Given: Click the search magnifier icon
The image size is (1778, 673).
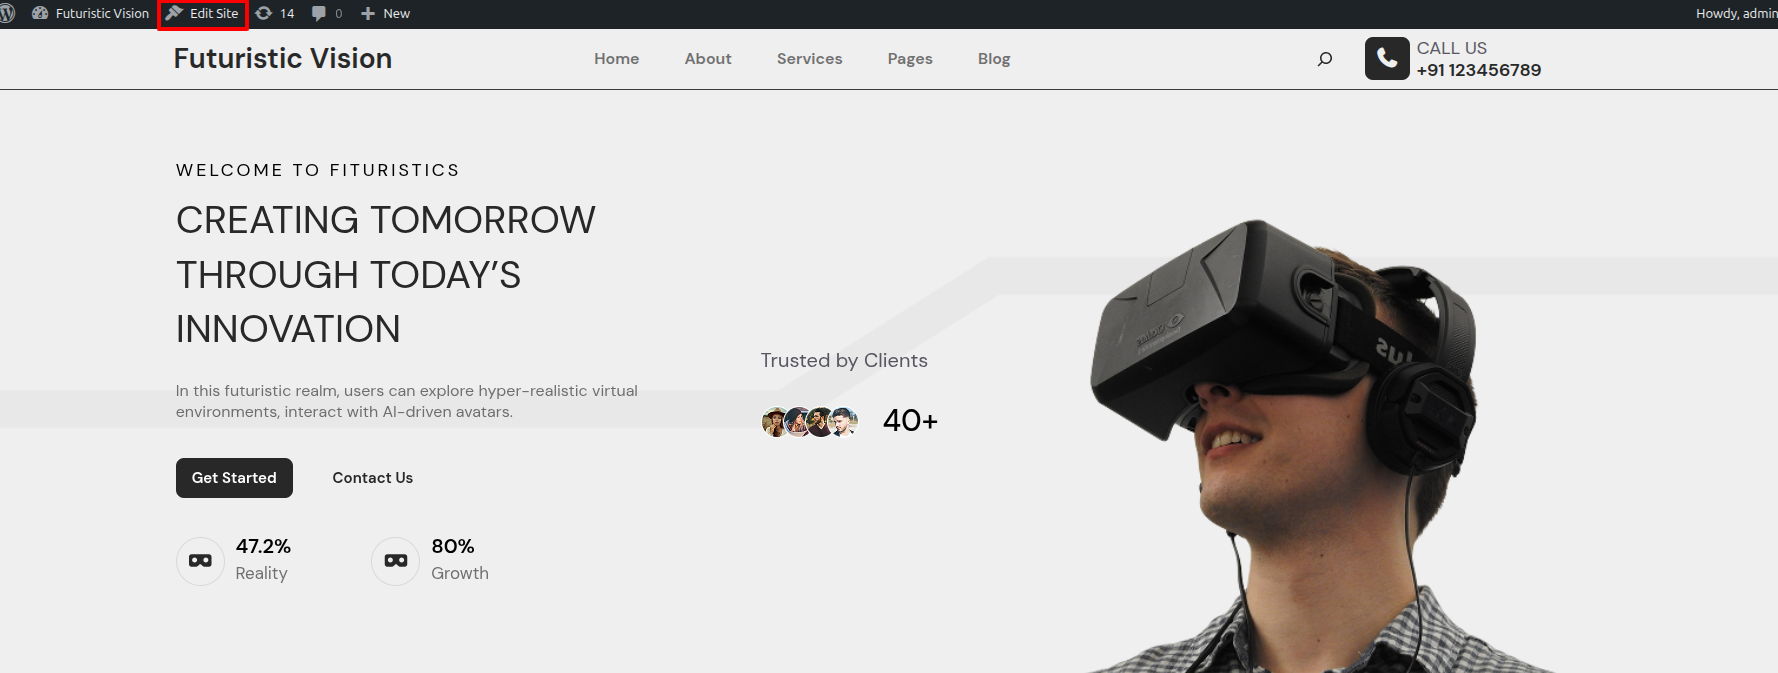Looking at the screenshot, I should tap(1325, 59).
